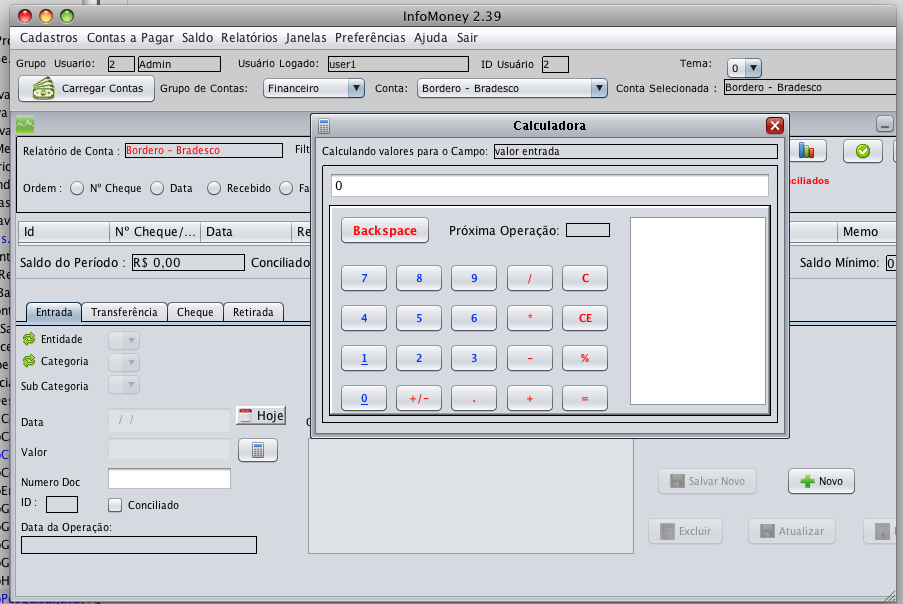Image resolution: width=903 pixels, height=604 pixels.
Task: Click the calculator divide button
Action: tap(530, 278)
